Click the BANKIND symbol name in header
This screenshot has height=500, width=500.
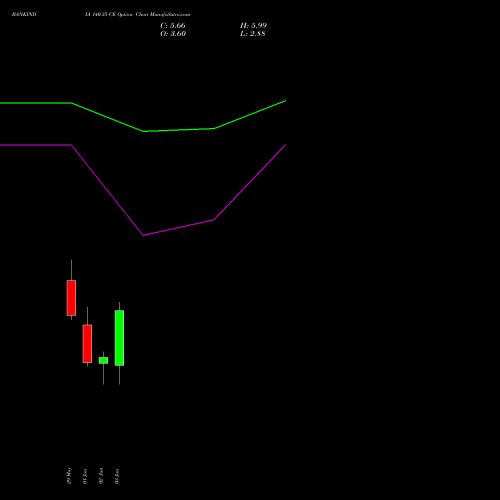pos(24,14)
